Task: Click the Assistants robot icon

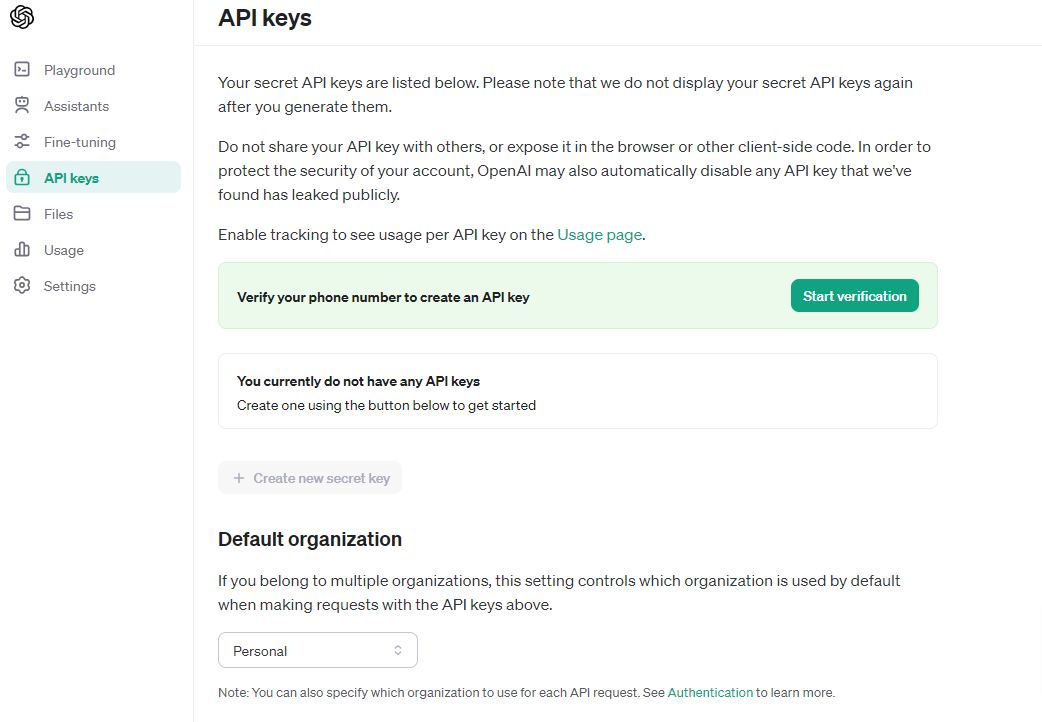Action: (x=22, y=106)
